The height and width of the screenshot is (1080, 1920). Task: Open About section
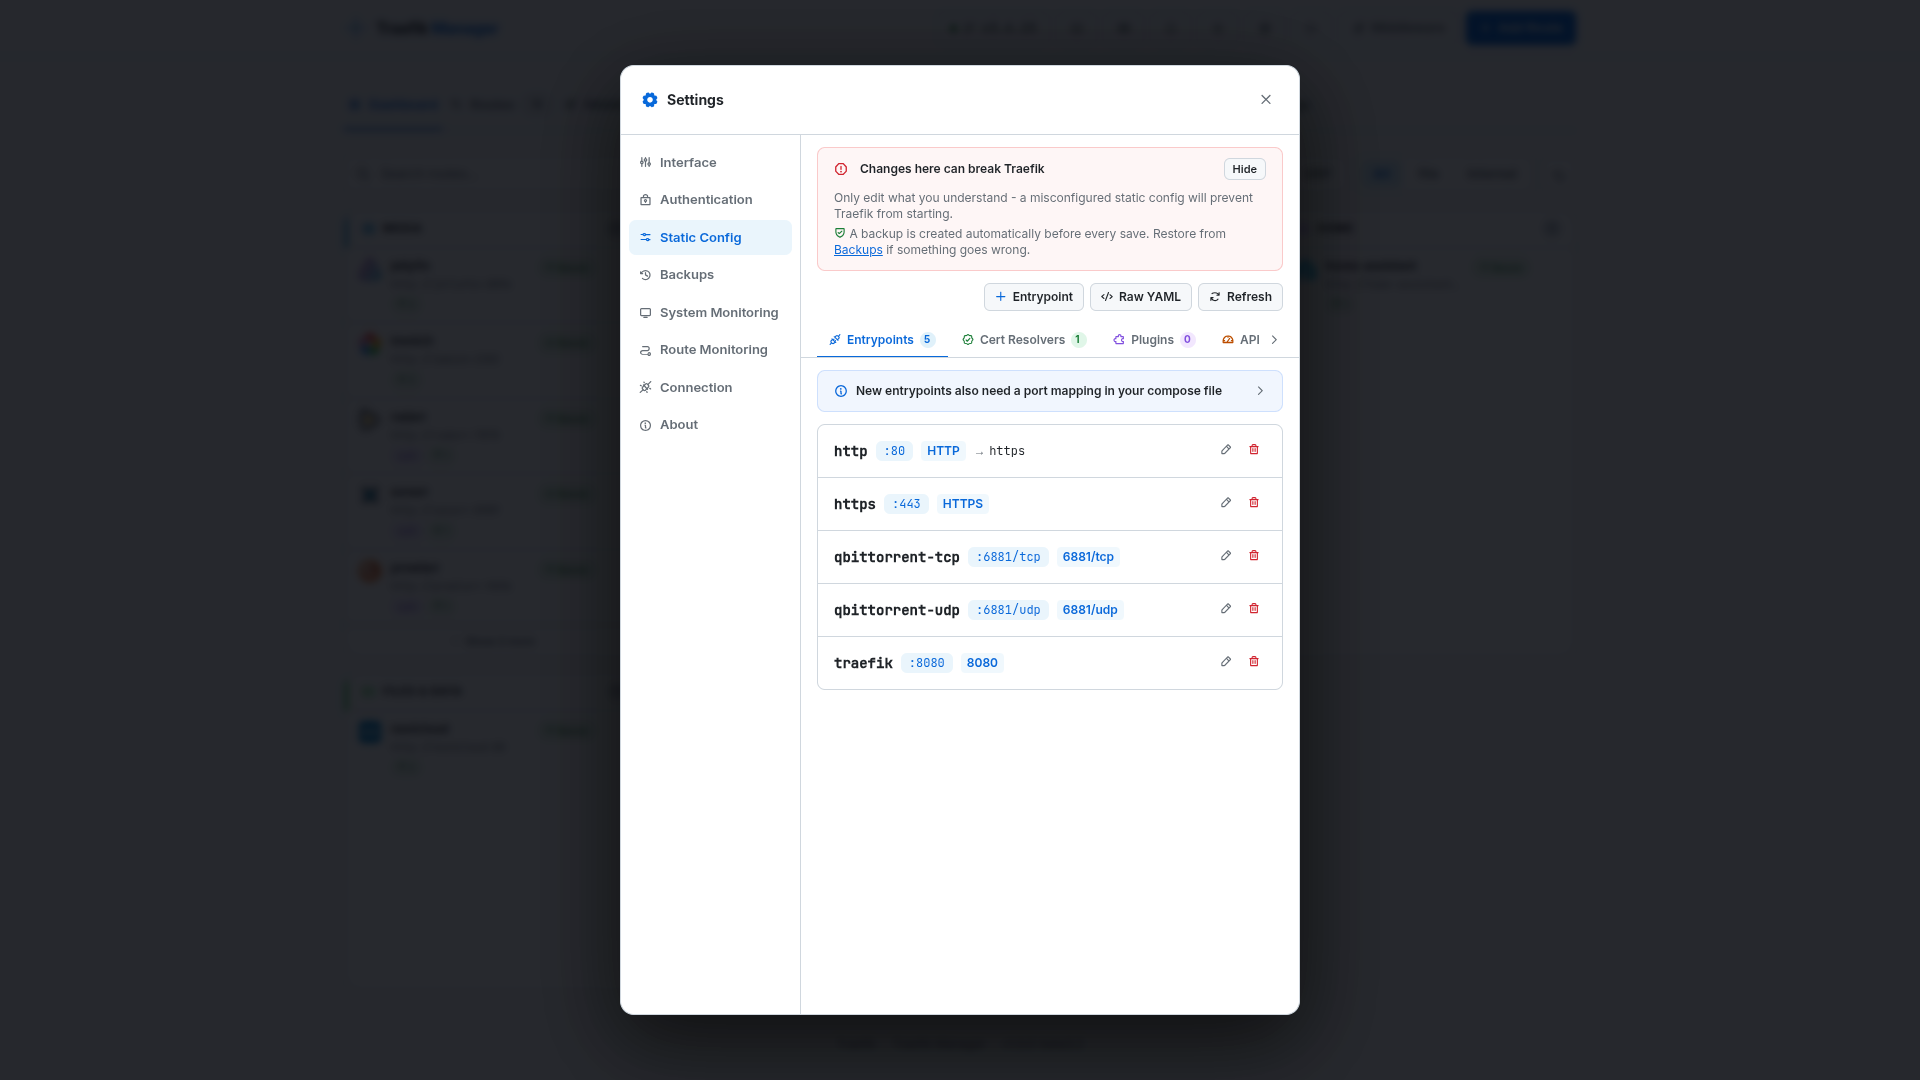click(710, 425)
